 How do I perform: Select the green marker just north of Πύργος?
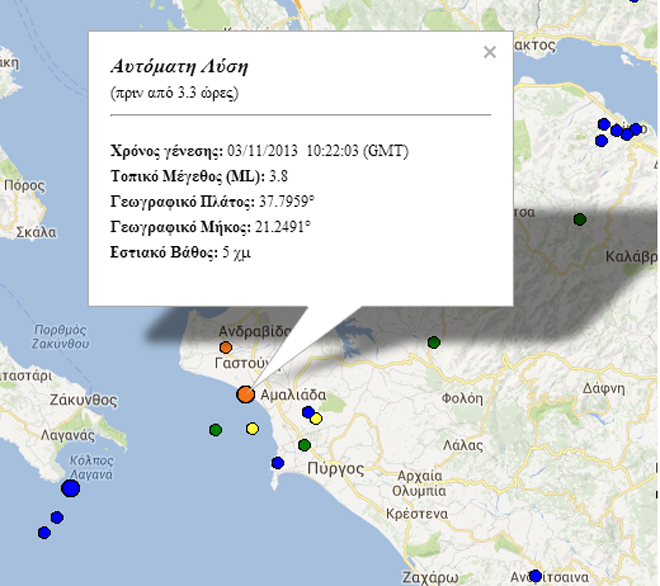(305, 445)
